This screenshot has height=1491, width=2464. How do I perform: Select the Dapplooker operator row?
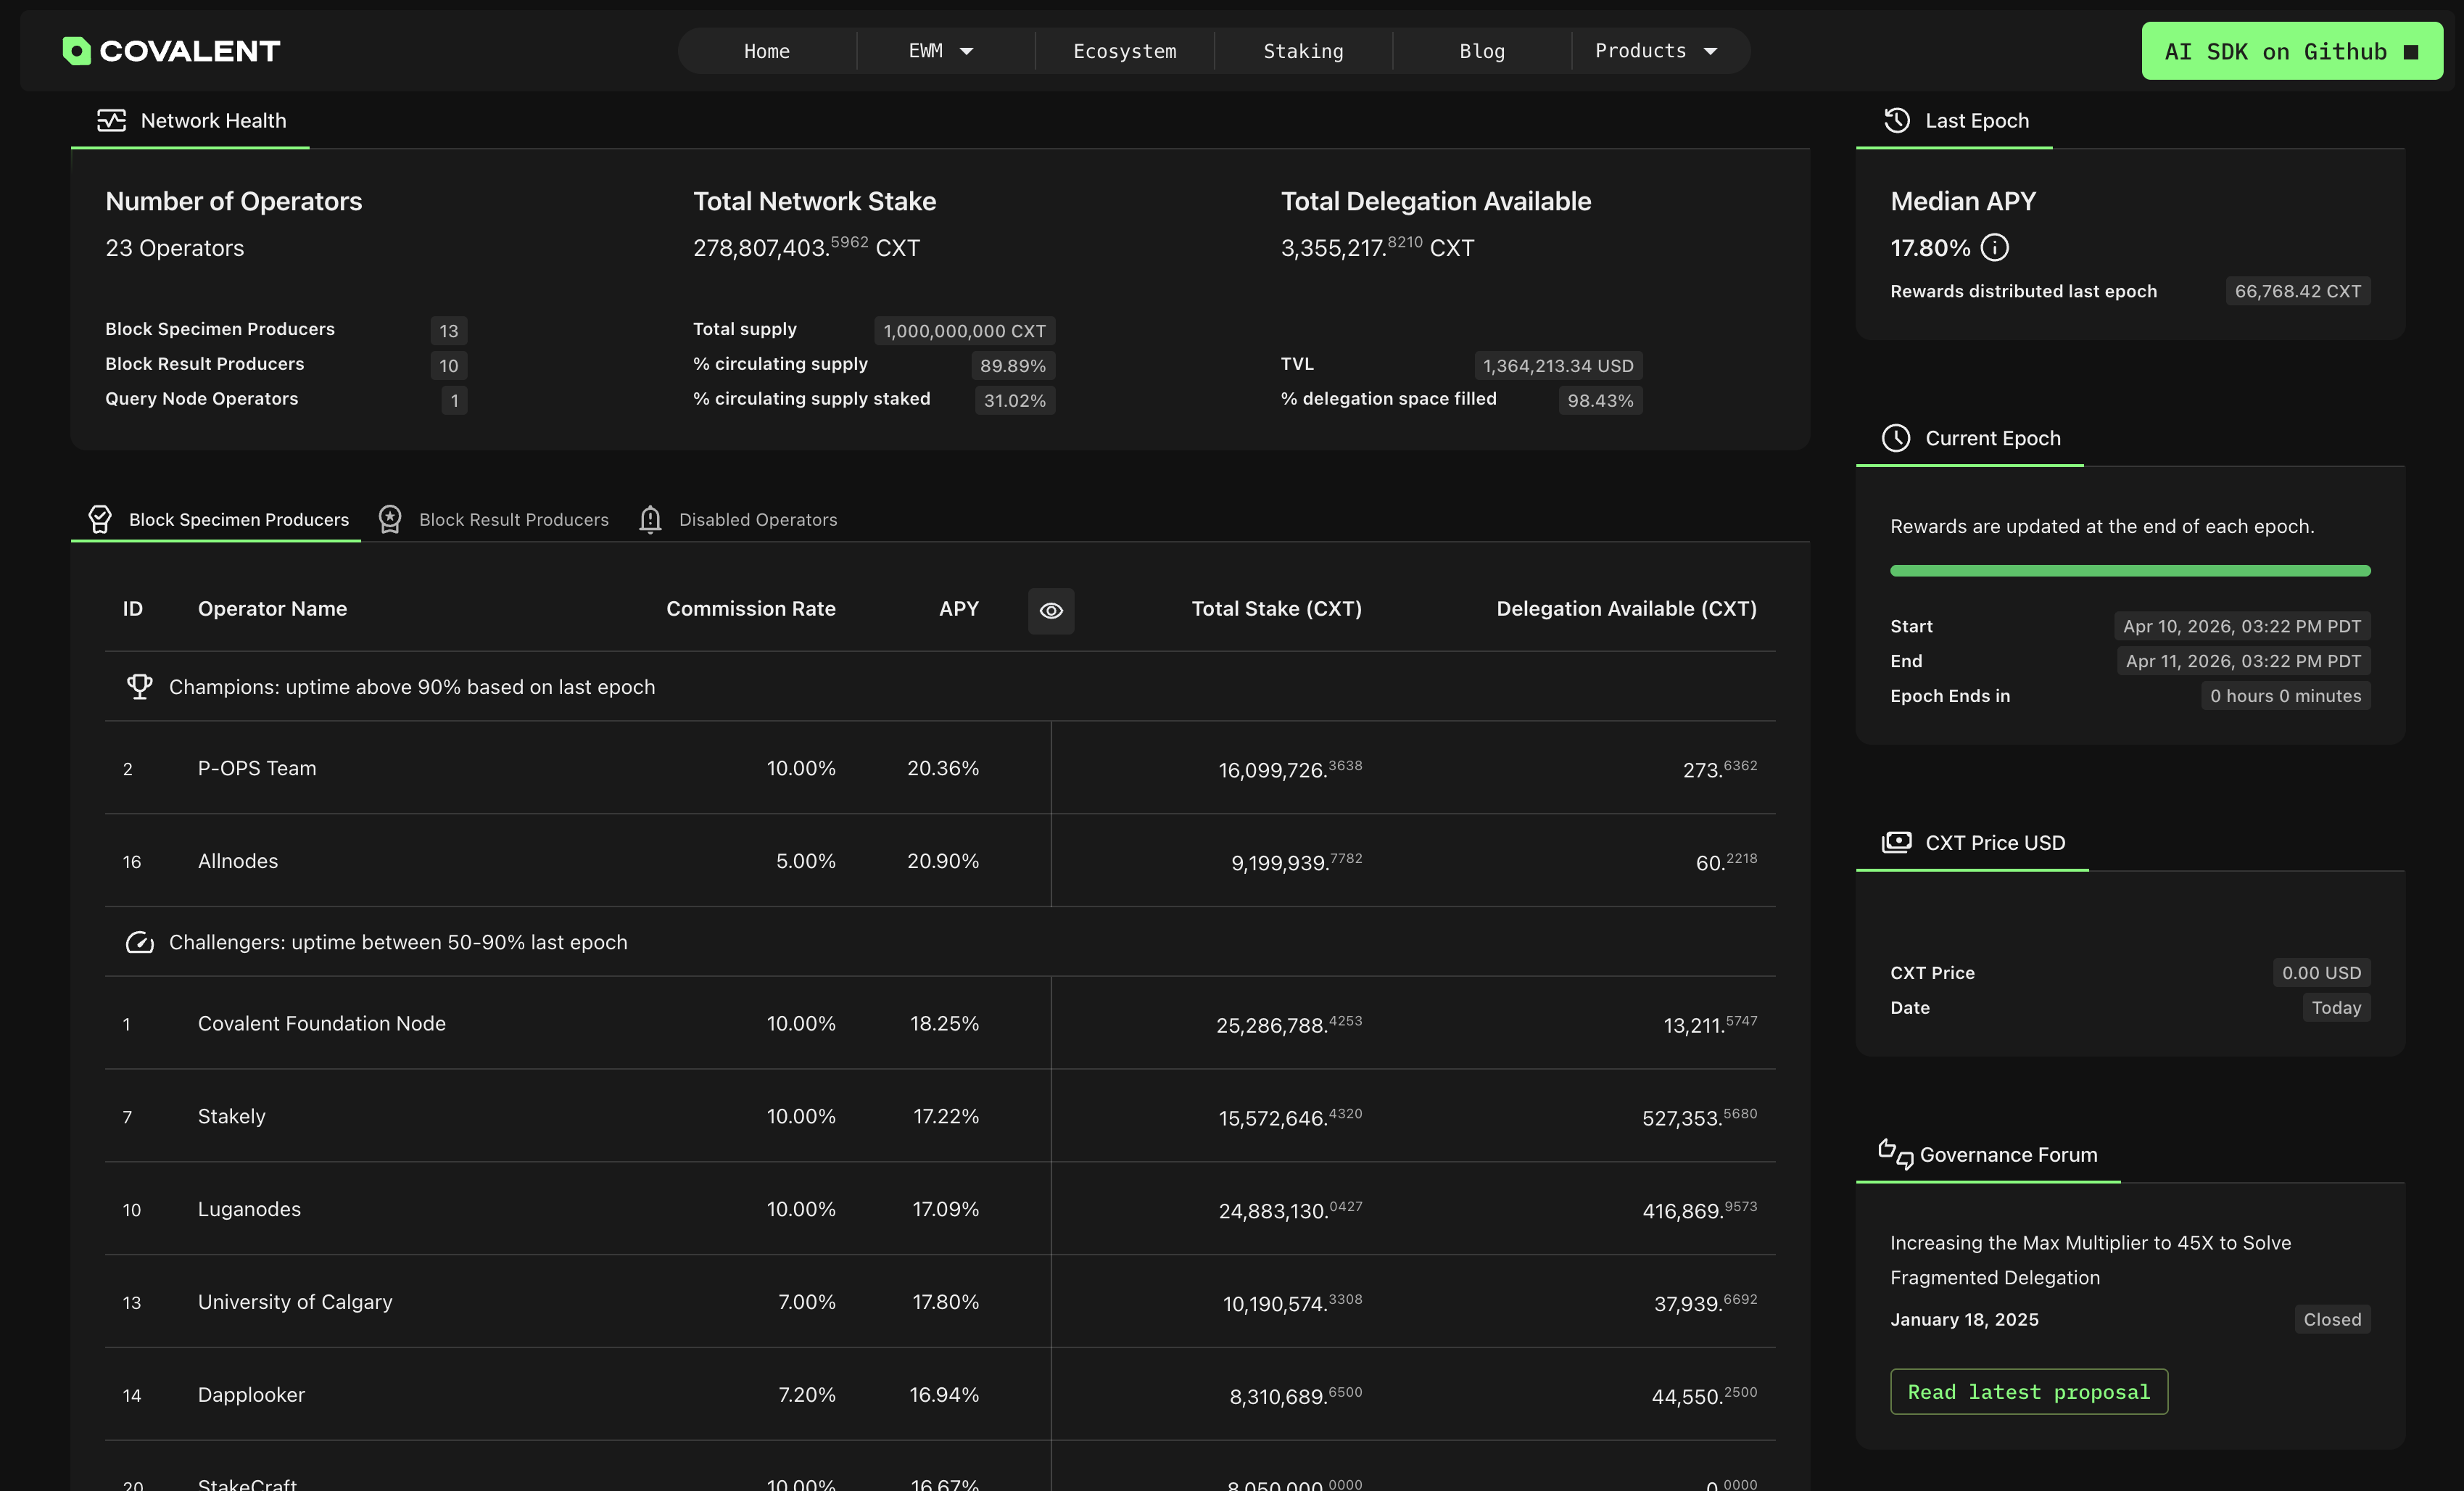point(940,1395)
